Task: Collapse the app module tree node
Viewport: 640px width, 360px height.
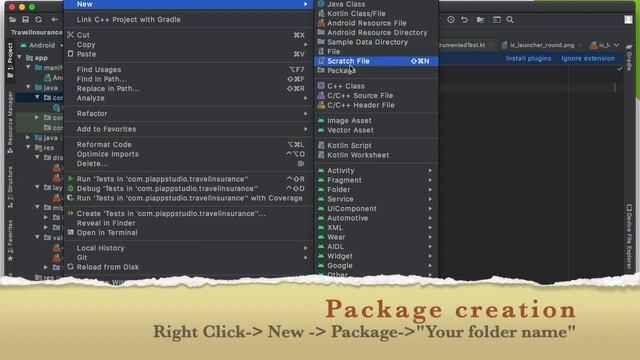Action: [20, 58]
